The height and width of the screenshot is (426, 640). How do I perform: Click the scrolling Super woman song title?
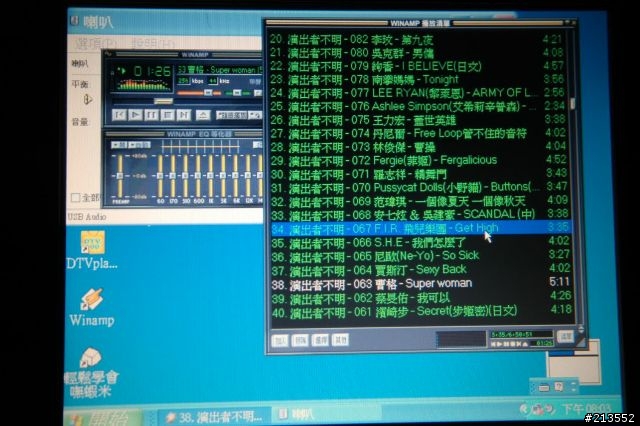pos(220,70)
